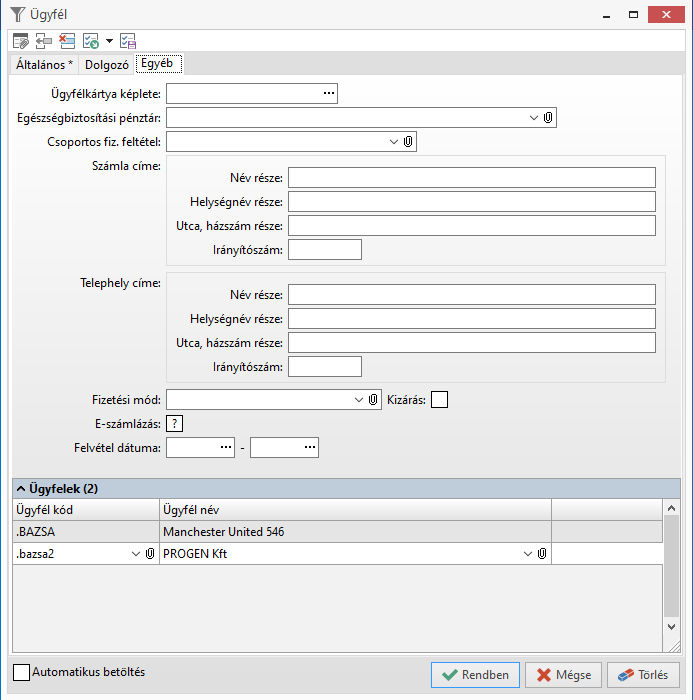This screenshot has width=693, height=700.
Task: Click the paperclip icon in Csoportos fiz. feltétel
Action: [408, 142]
